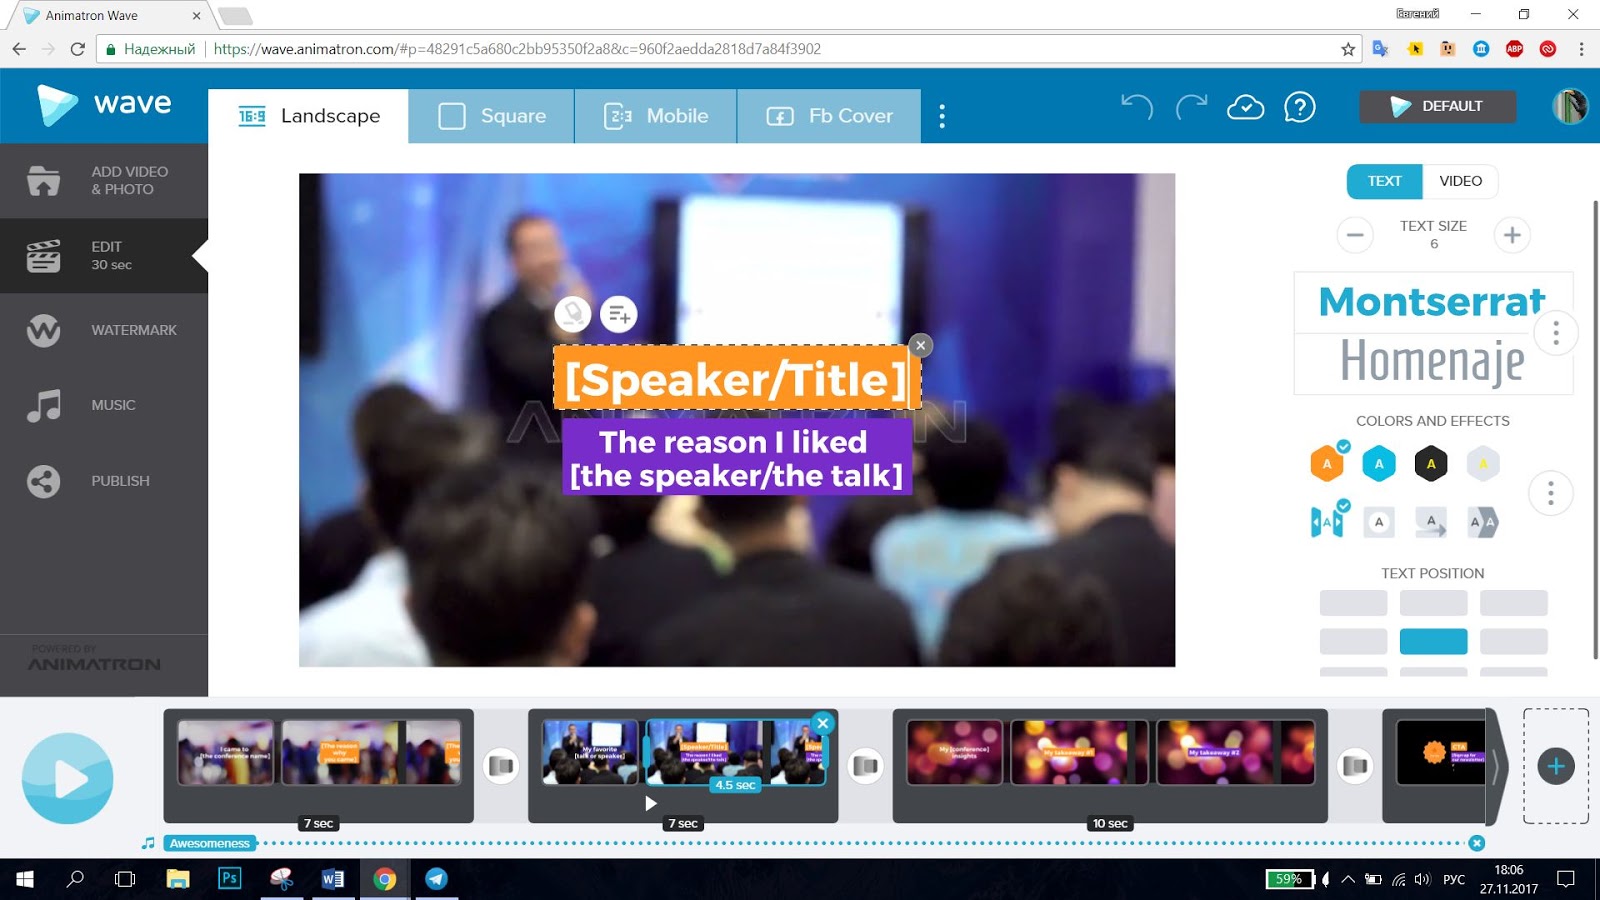
Task: Select the first scene thumbnail
Action: [x=226, y=752]
